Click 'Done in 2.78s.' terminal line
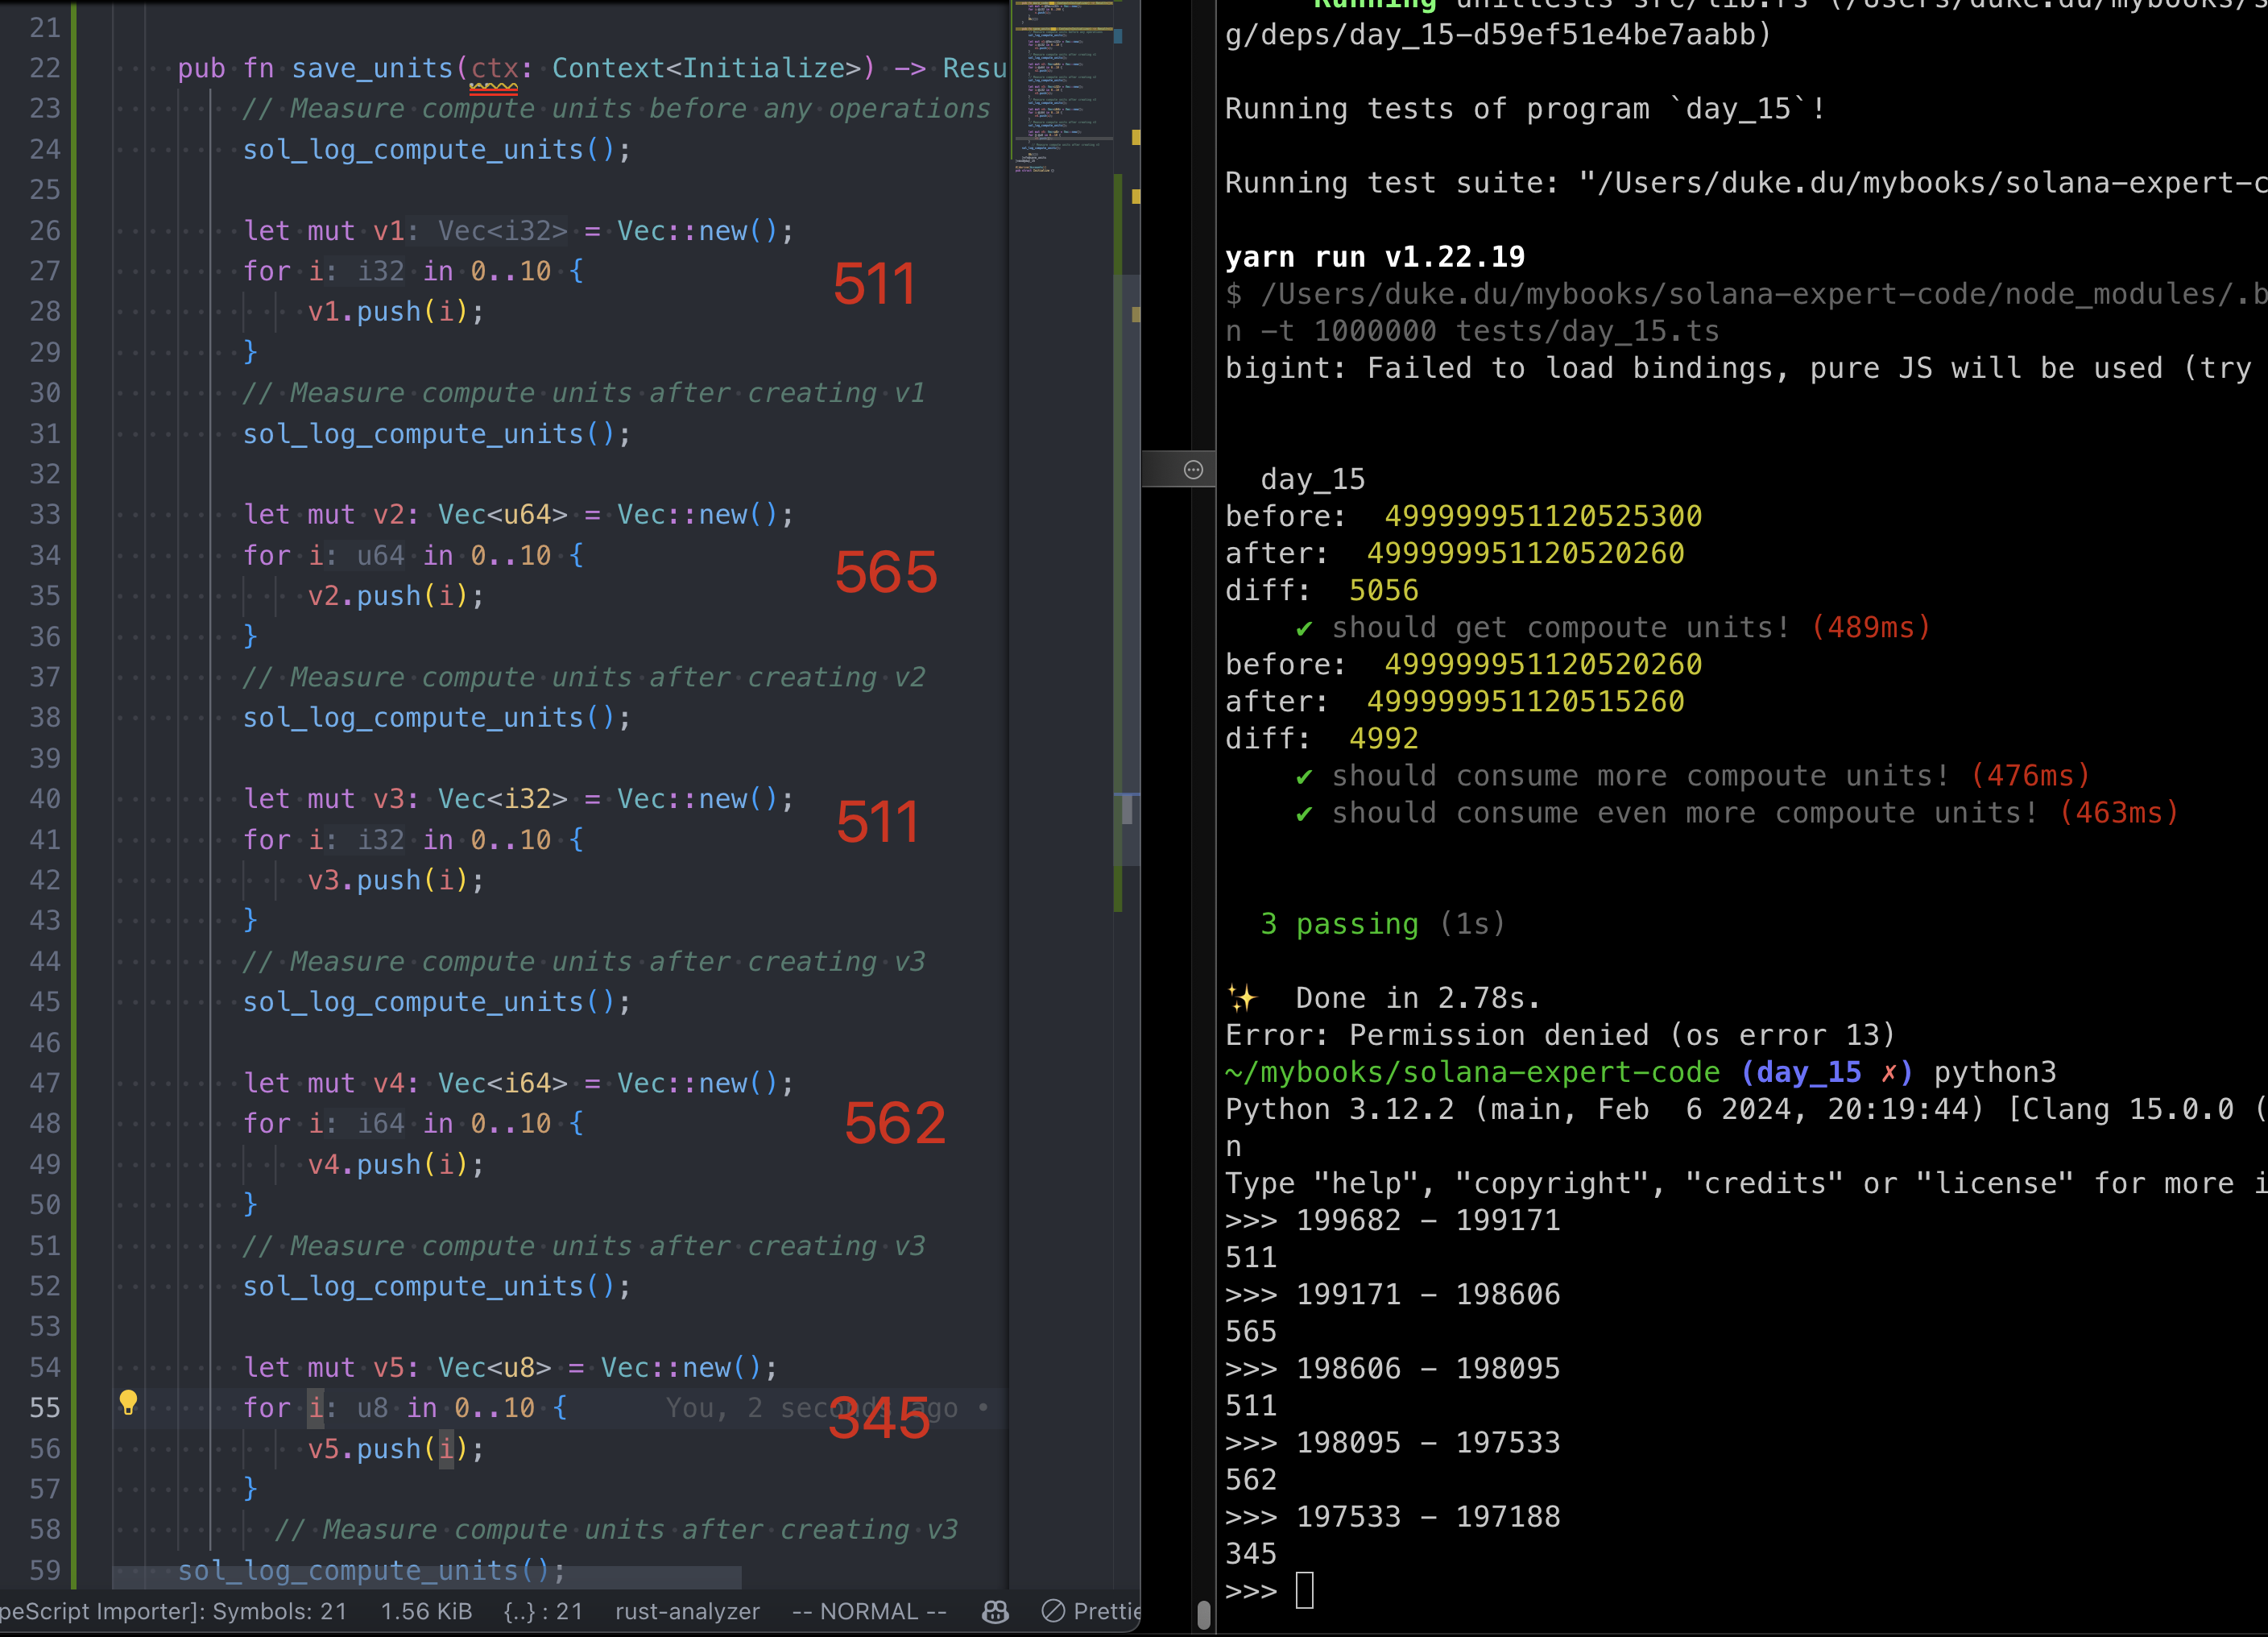Screen dimensions: 2268x1637 pyautogui.click(x=1418, y=998)
